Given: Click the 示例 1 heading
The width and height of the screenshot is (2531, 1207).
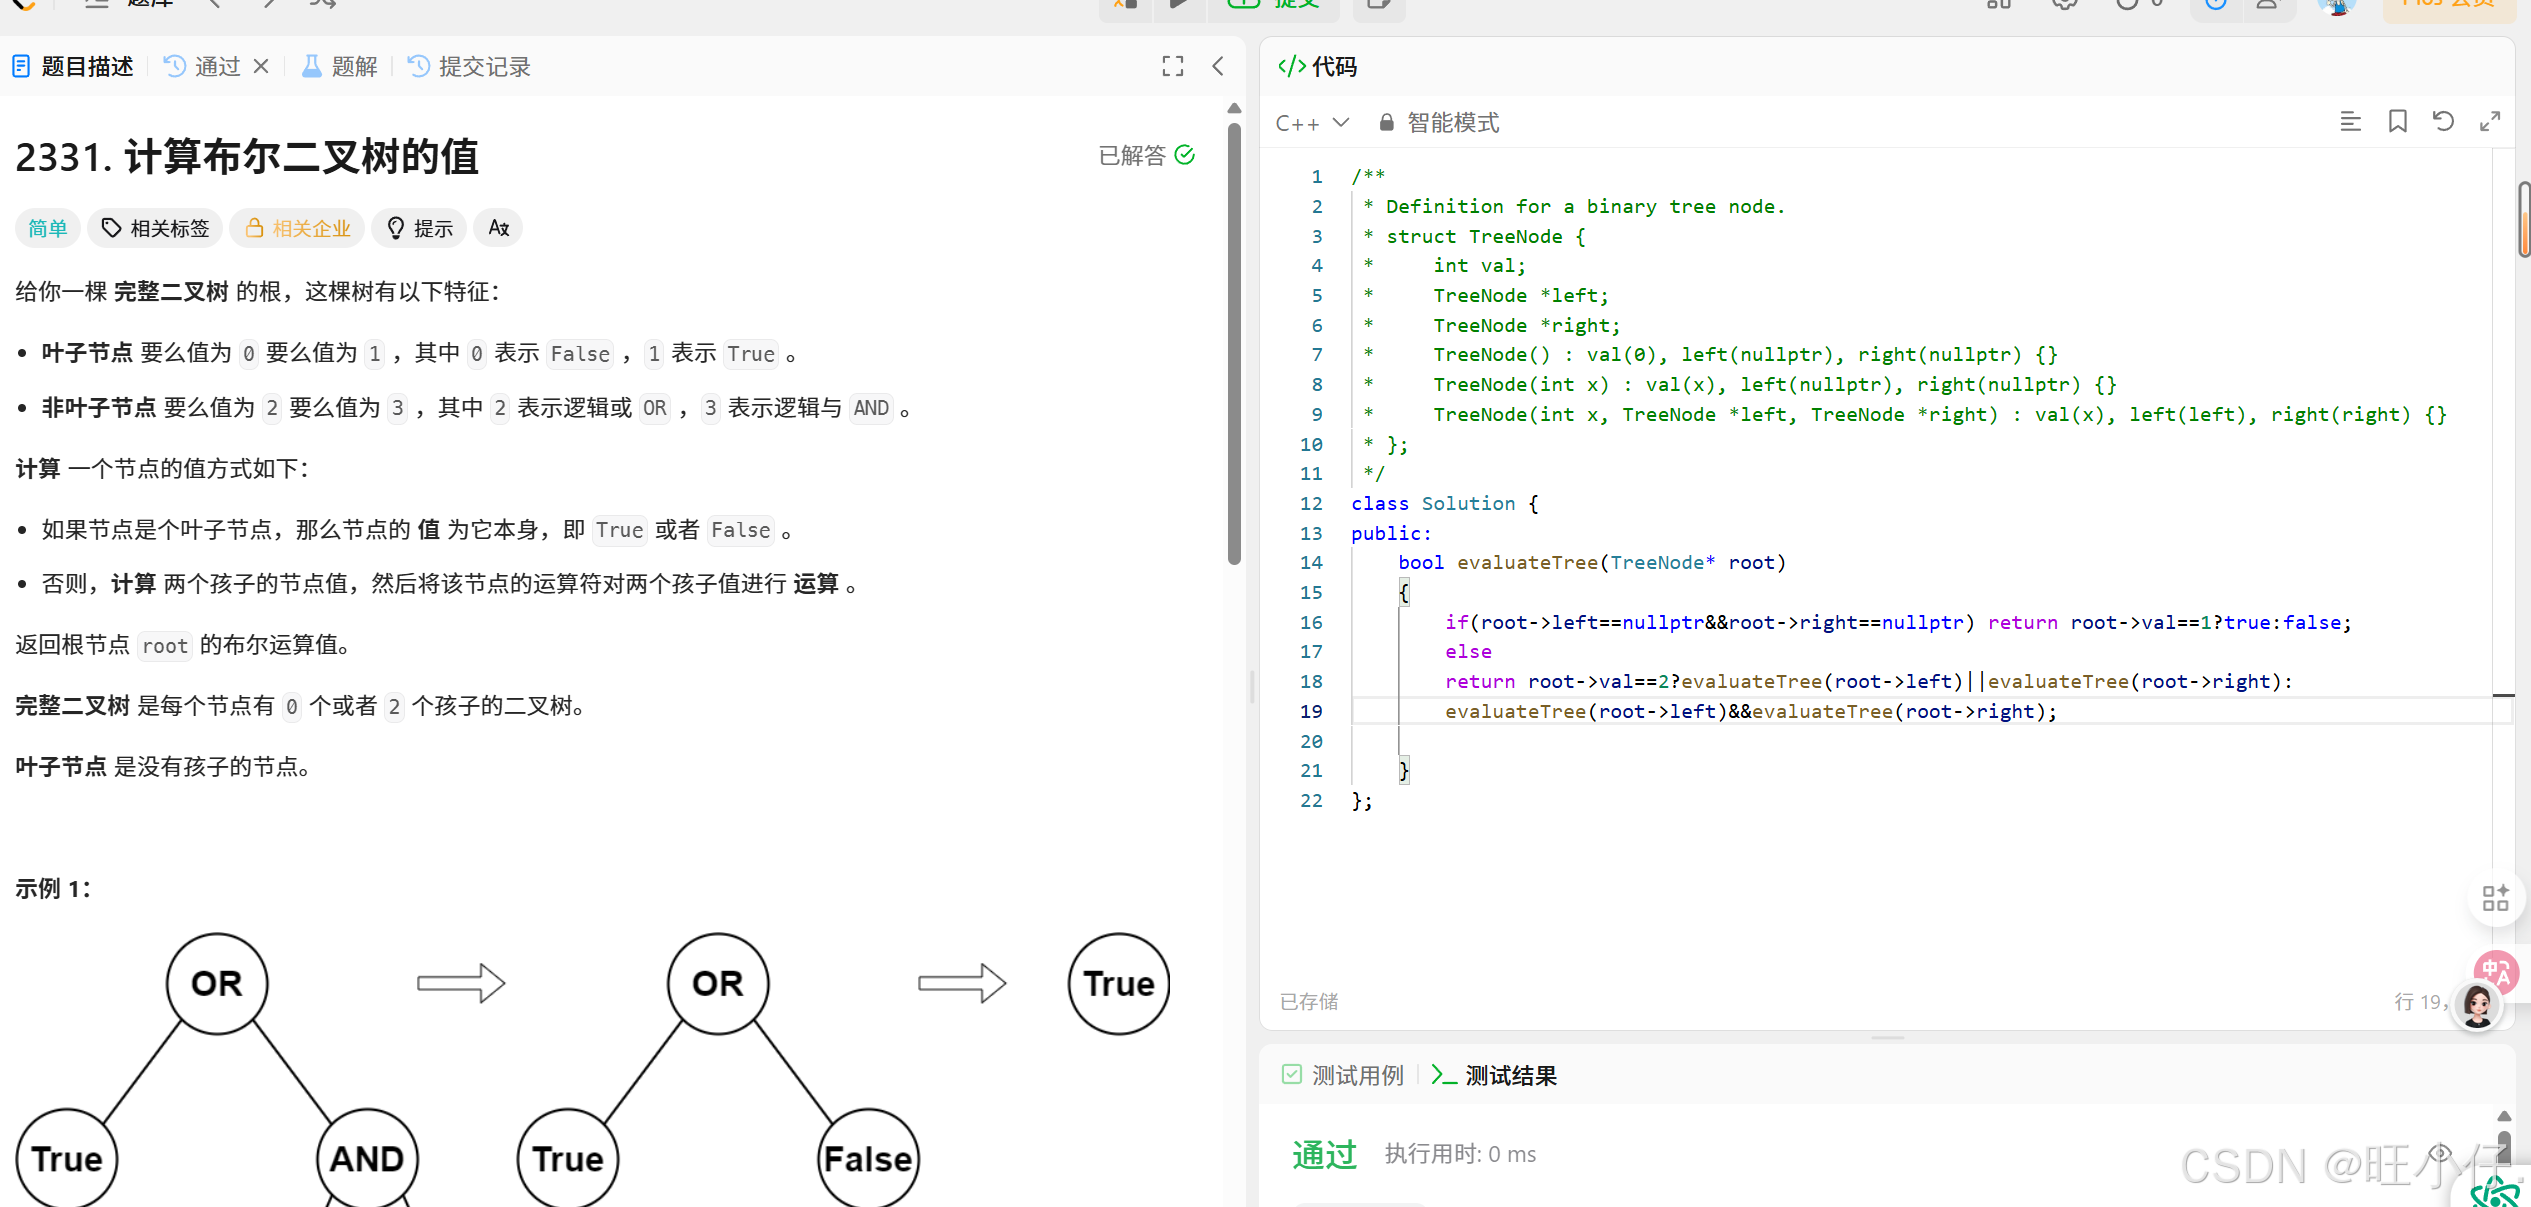Looking at the screenshot, I should [x=53, y=889].
